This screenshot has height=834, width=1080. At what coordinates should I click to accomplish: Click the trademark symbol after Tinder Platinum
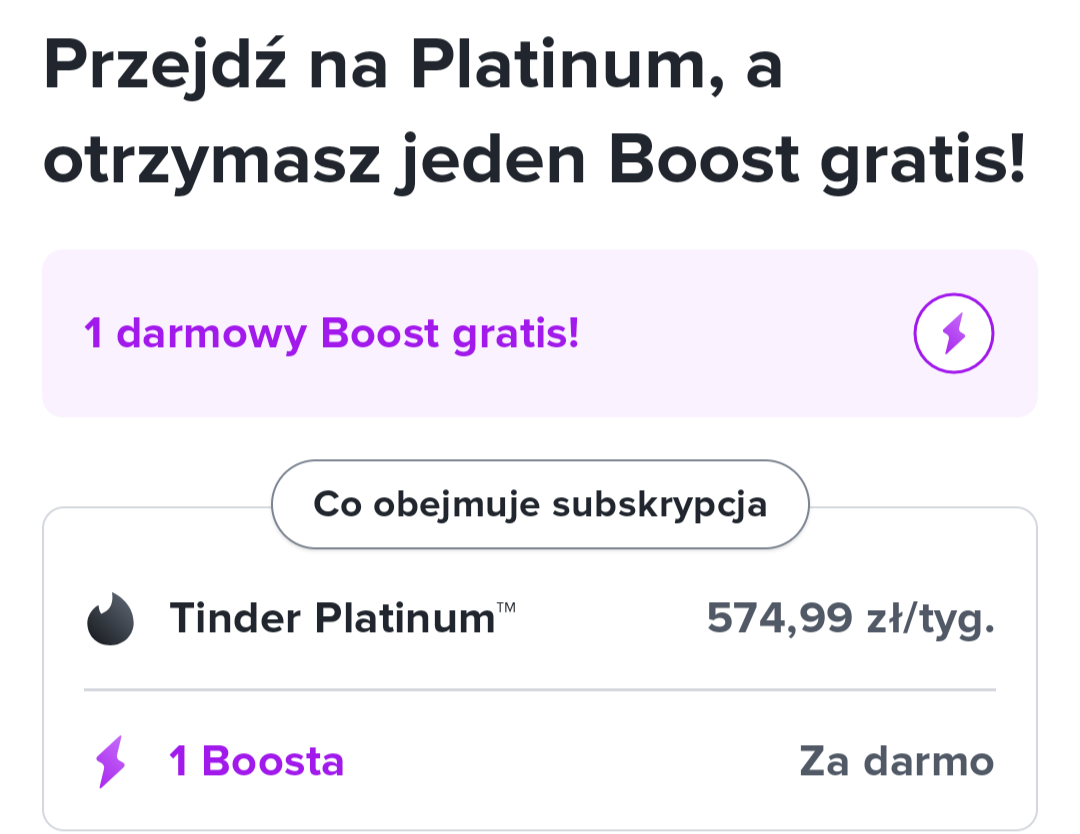click(x=506, y=608)
